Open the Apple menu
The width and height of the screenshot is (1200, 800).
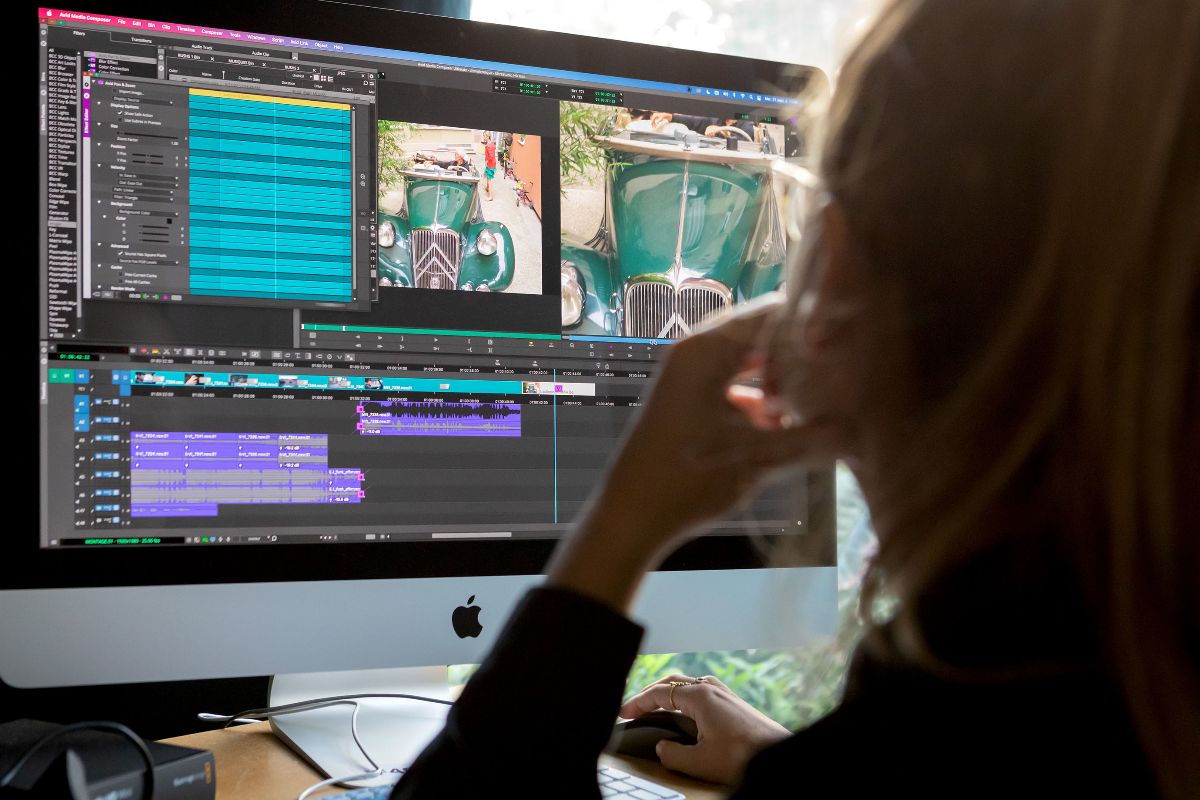coord(49,13)
